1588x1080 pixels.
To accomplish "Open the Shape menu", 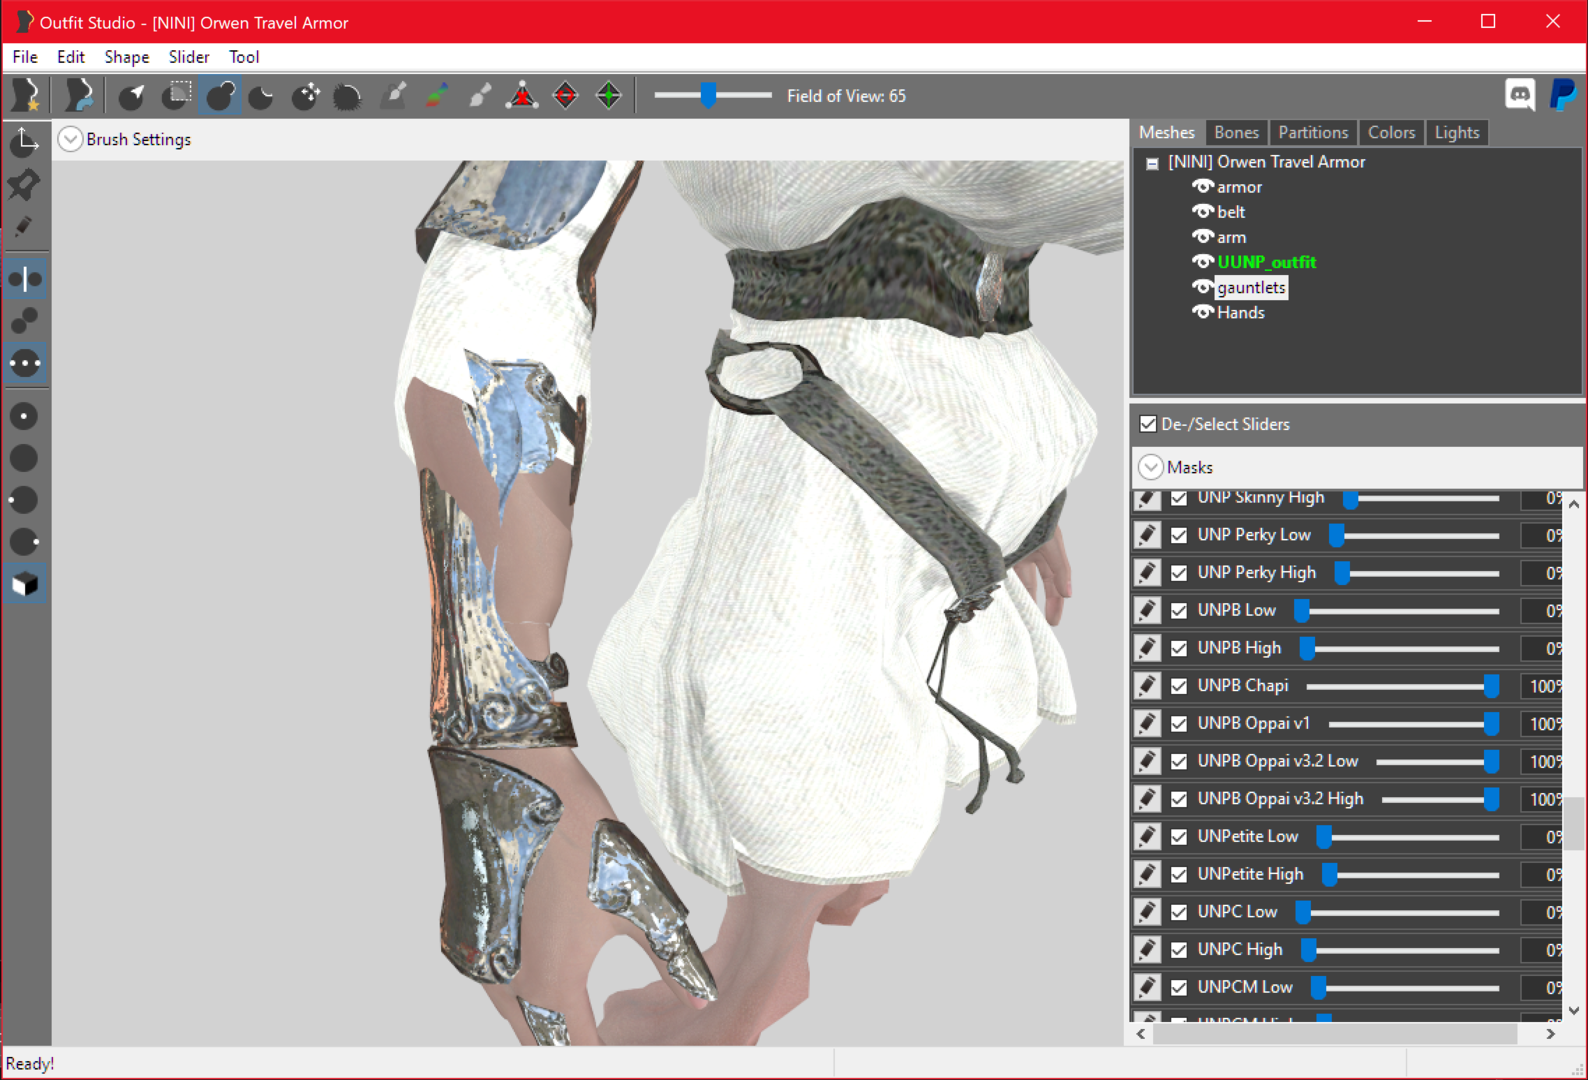I will (x=127, y=57).
